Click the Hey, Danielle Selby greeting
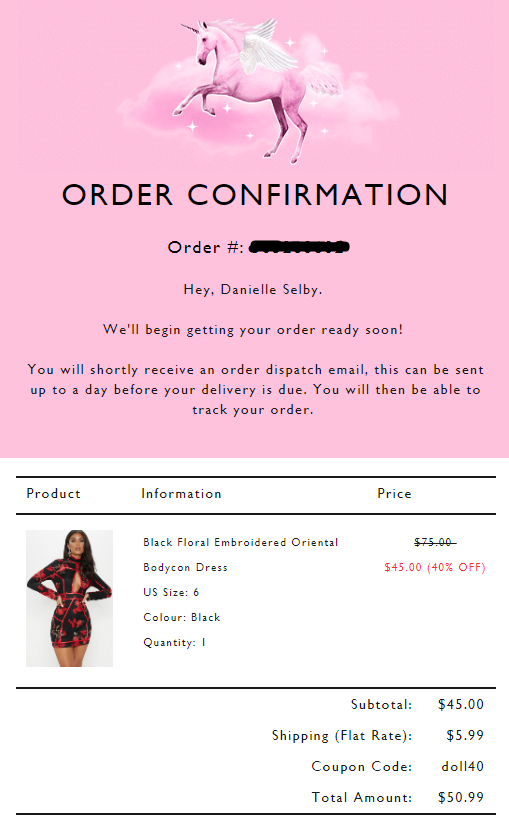The height and width of the screenshot is (829, 509). 253,290
